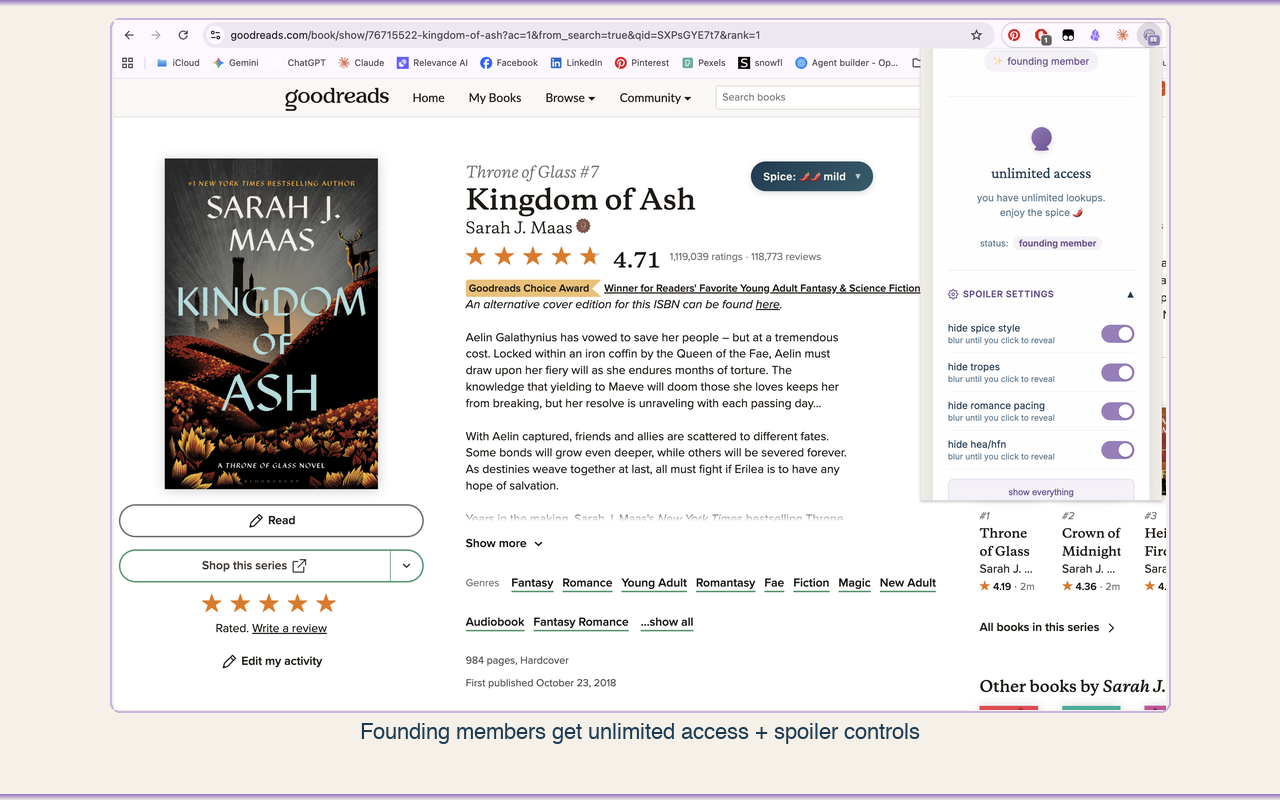Open the Pexels bookmark
The width and height of the screenshot is (1280, 800).
click(704, 62)
